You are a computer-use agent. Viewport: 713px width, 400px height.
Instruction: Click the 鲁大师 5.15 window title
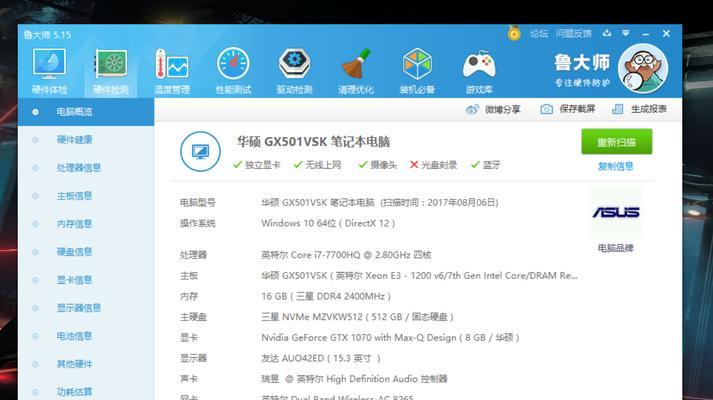pyautogui.click(x=47, y=35)
